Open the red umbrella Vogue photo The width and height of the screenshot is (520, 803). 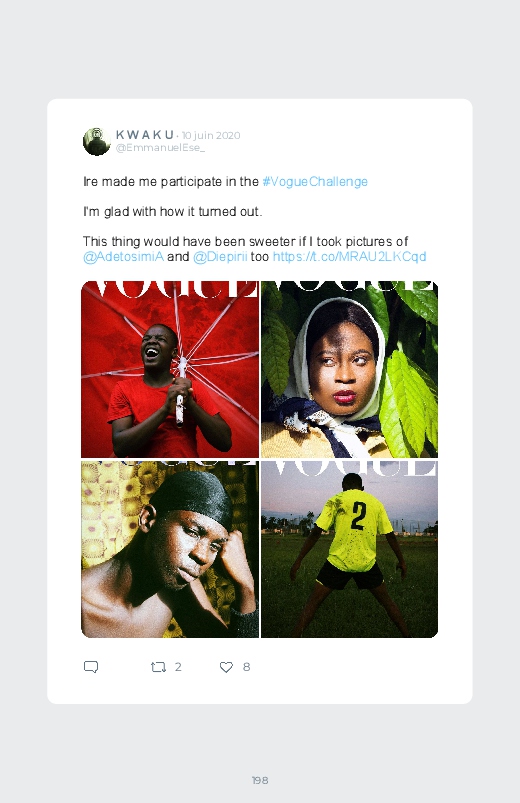(170, 369)
